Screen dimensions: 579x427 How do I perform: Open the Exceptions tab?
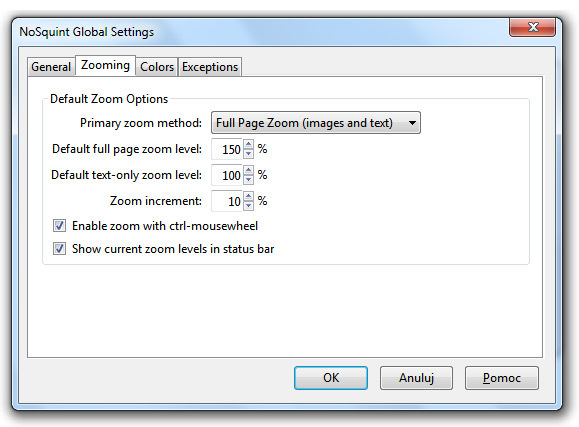coord(210,67)
